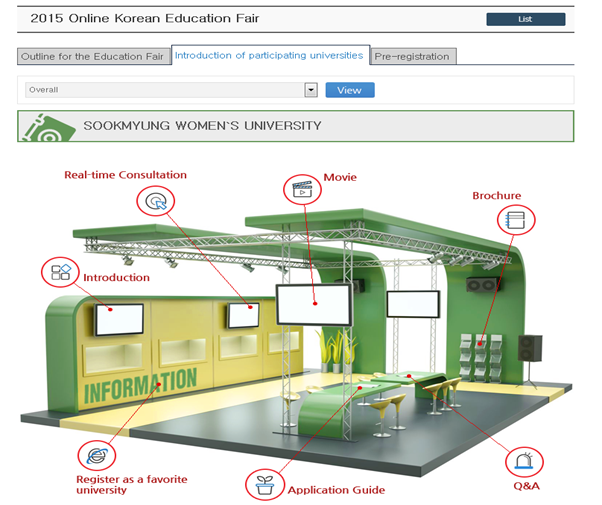Select Introduction of participating universities tab
Image resolution: width=602 pixels, height=505 pixels.
(x=270, y=55)
